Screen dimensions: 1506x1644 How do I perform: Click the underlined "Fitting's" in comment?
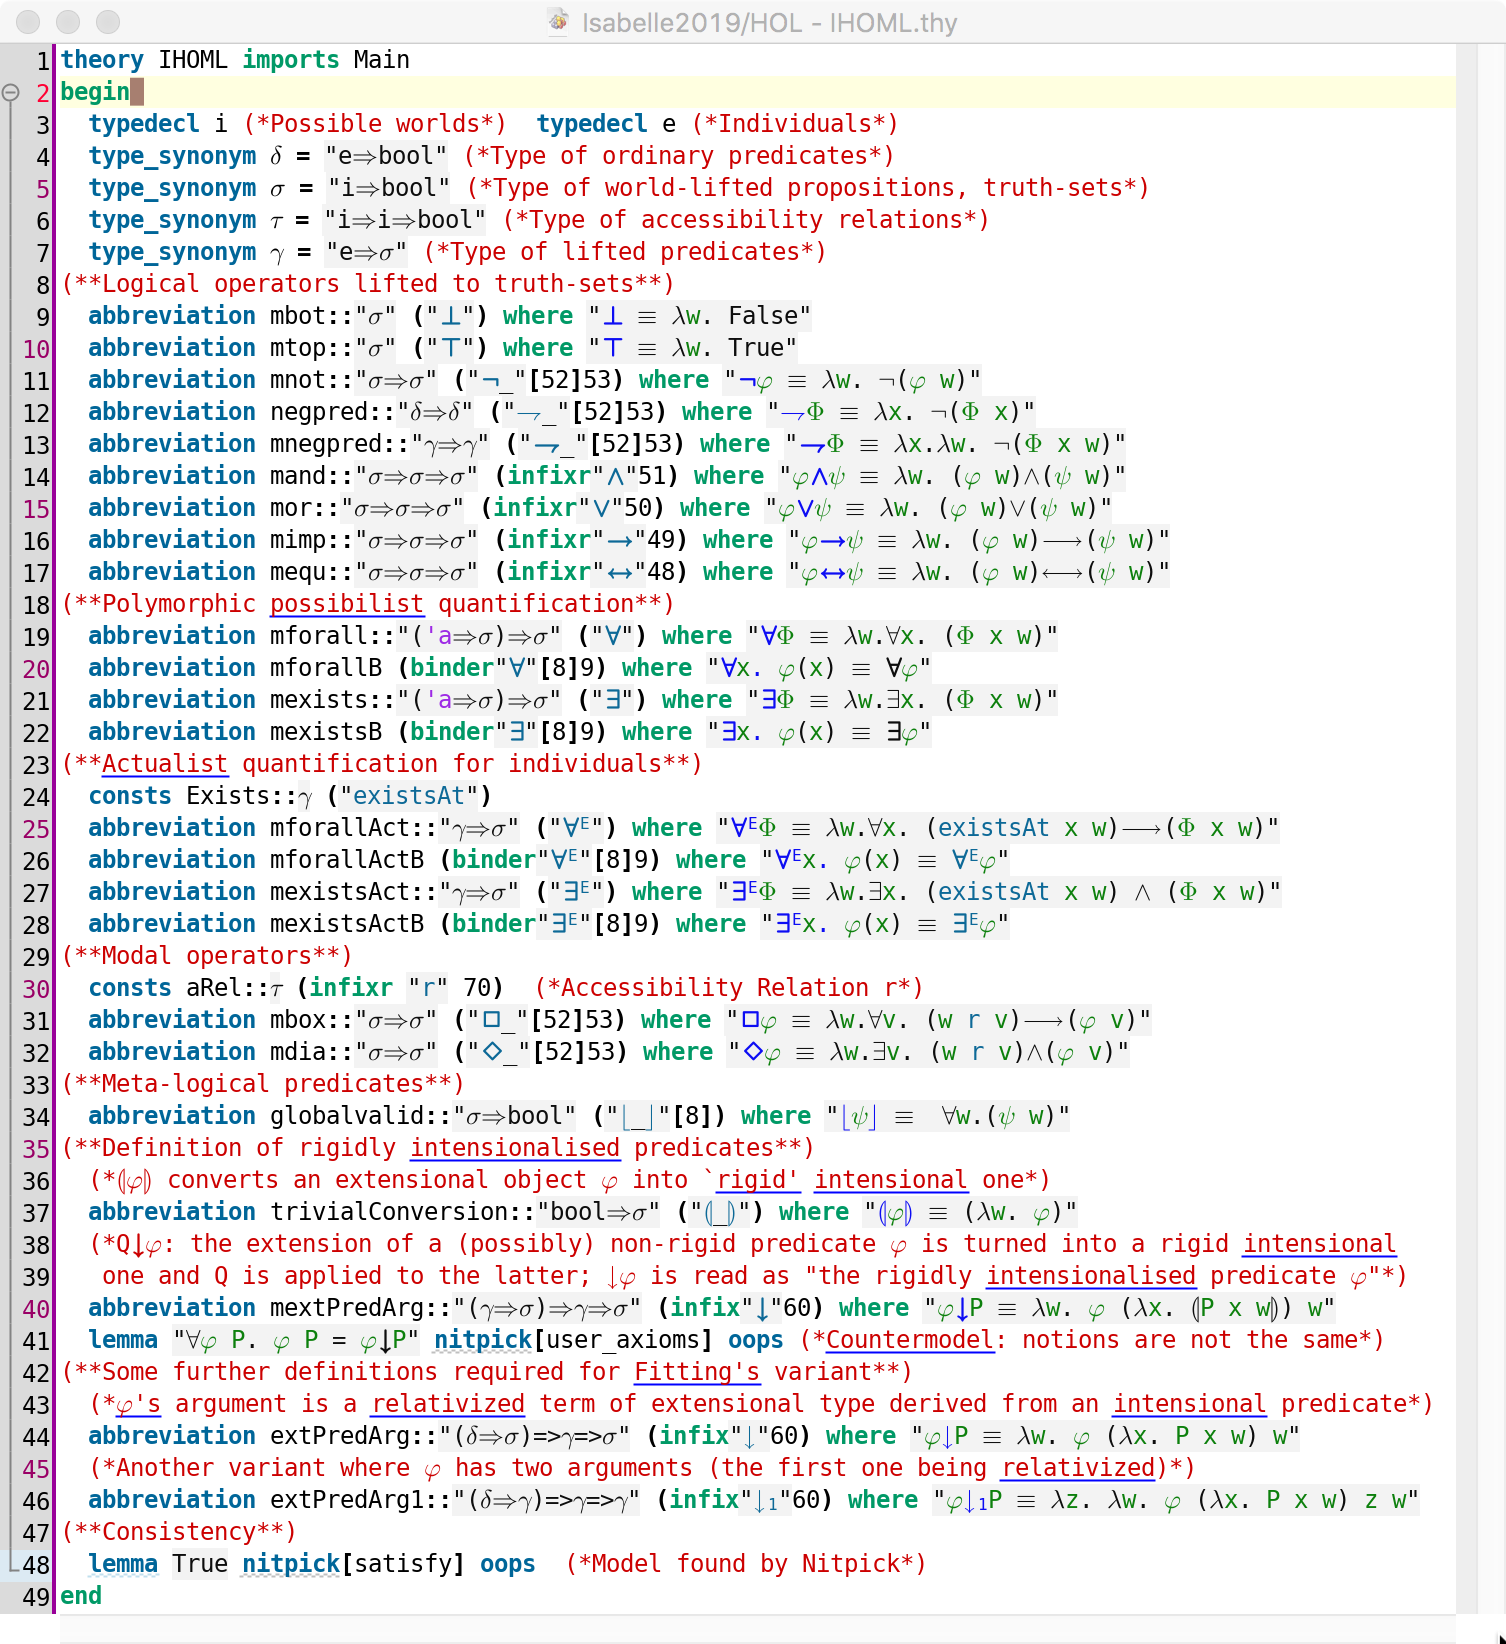tap(696, 1372)
